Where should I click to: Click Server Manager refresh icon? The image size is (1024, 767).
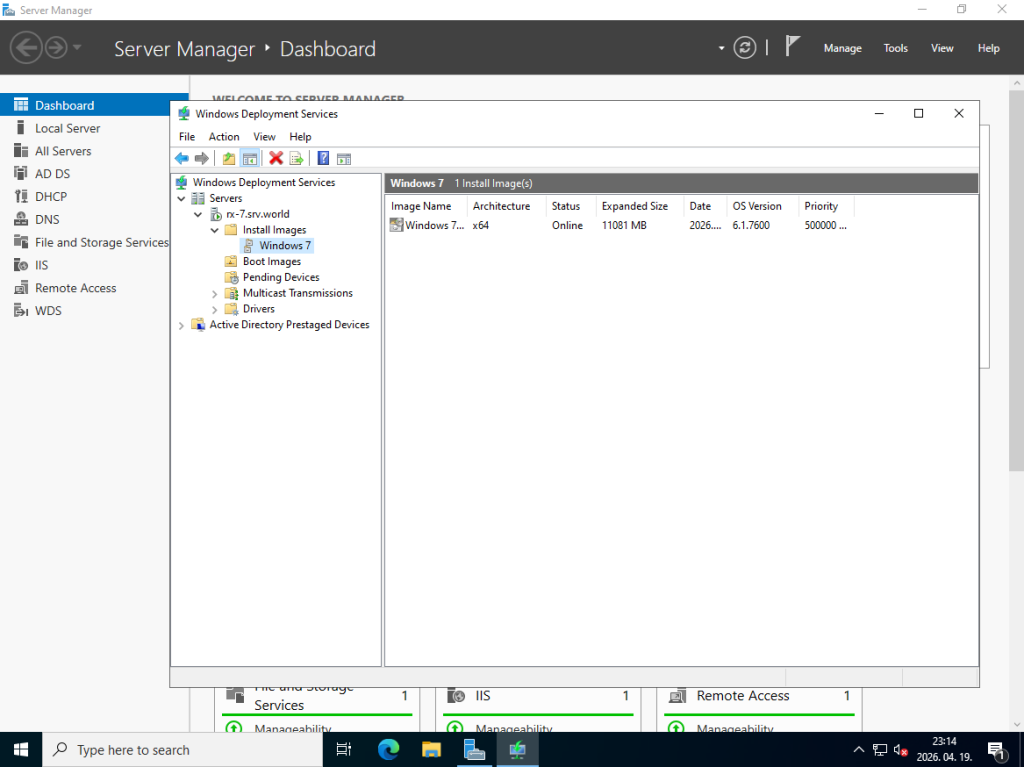tap(744, 48)
